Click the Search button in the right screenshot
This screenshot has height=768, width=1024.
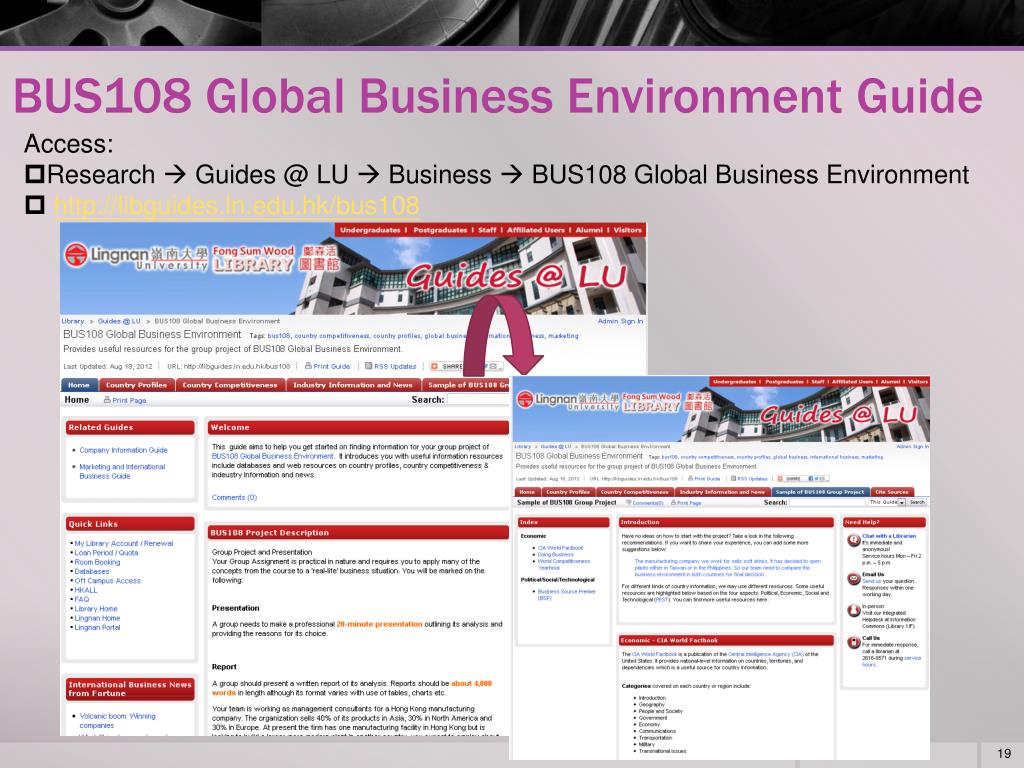(x=917, y=502)
